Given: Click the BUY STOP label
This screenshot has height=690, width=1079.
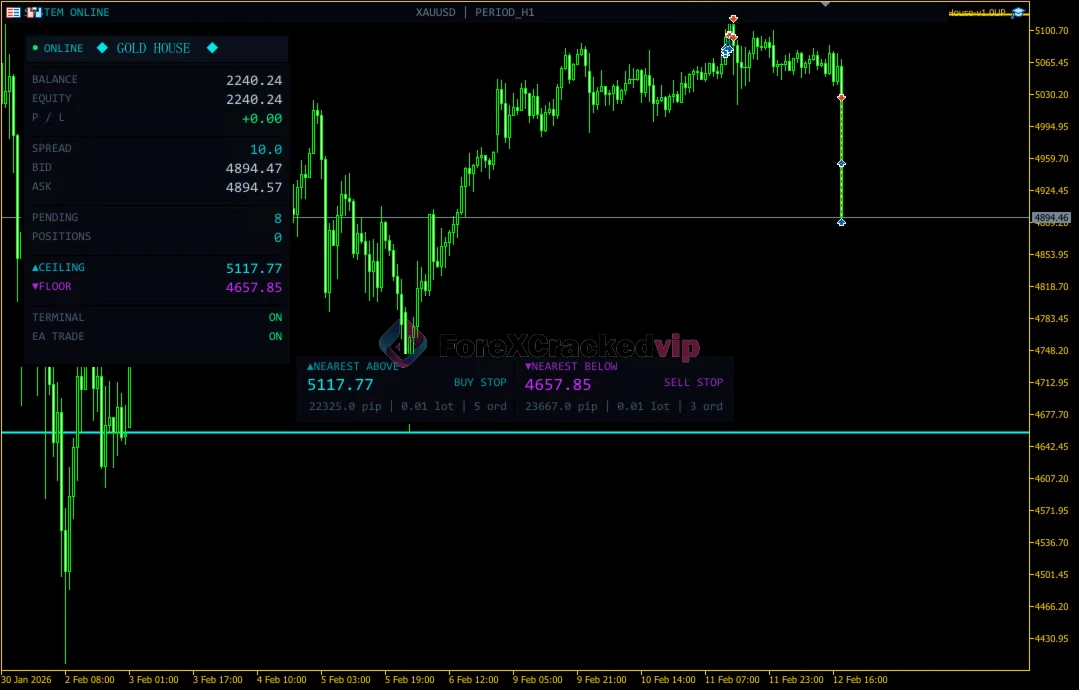Looking at the screenshot, I should point(480,382).
